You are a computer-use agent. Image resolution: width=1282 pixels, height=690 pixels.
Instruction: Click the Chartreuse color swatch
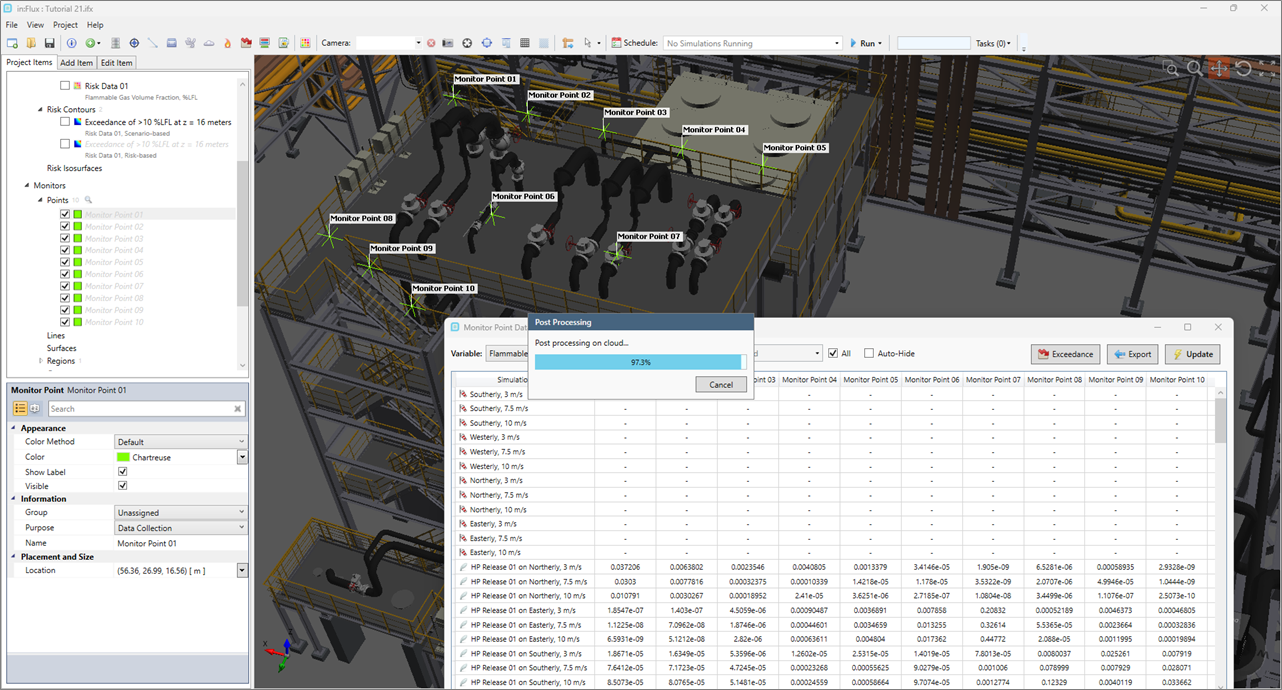point(124,457)
